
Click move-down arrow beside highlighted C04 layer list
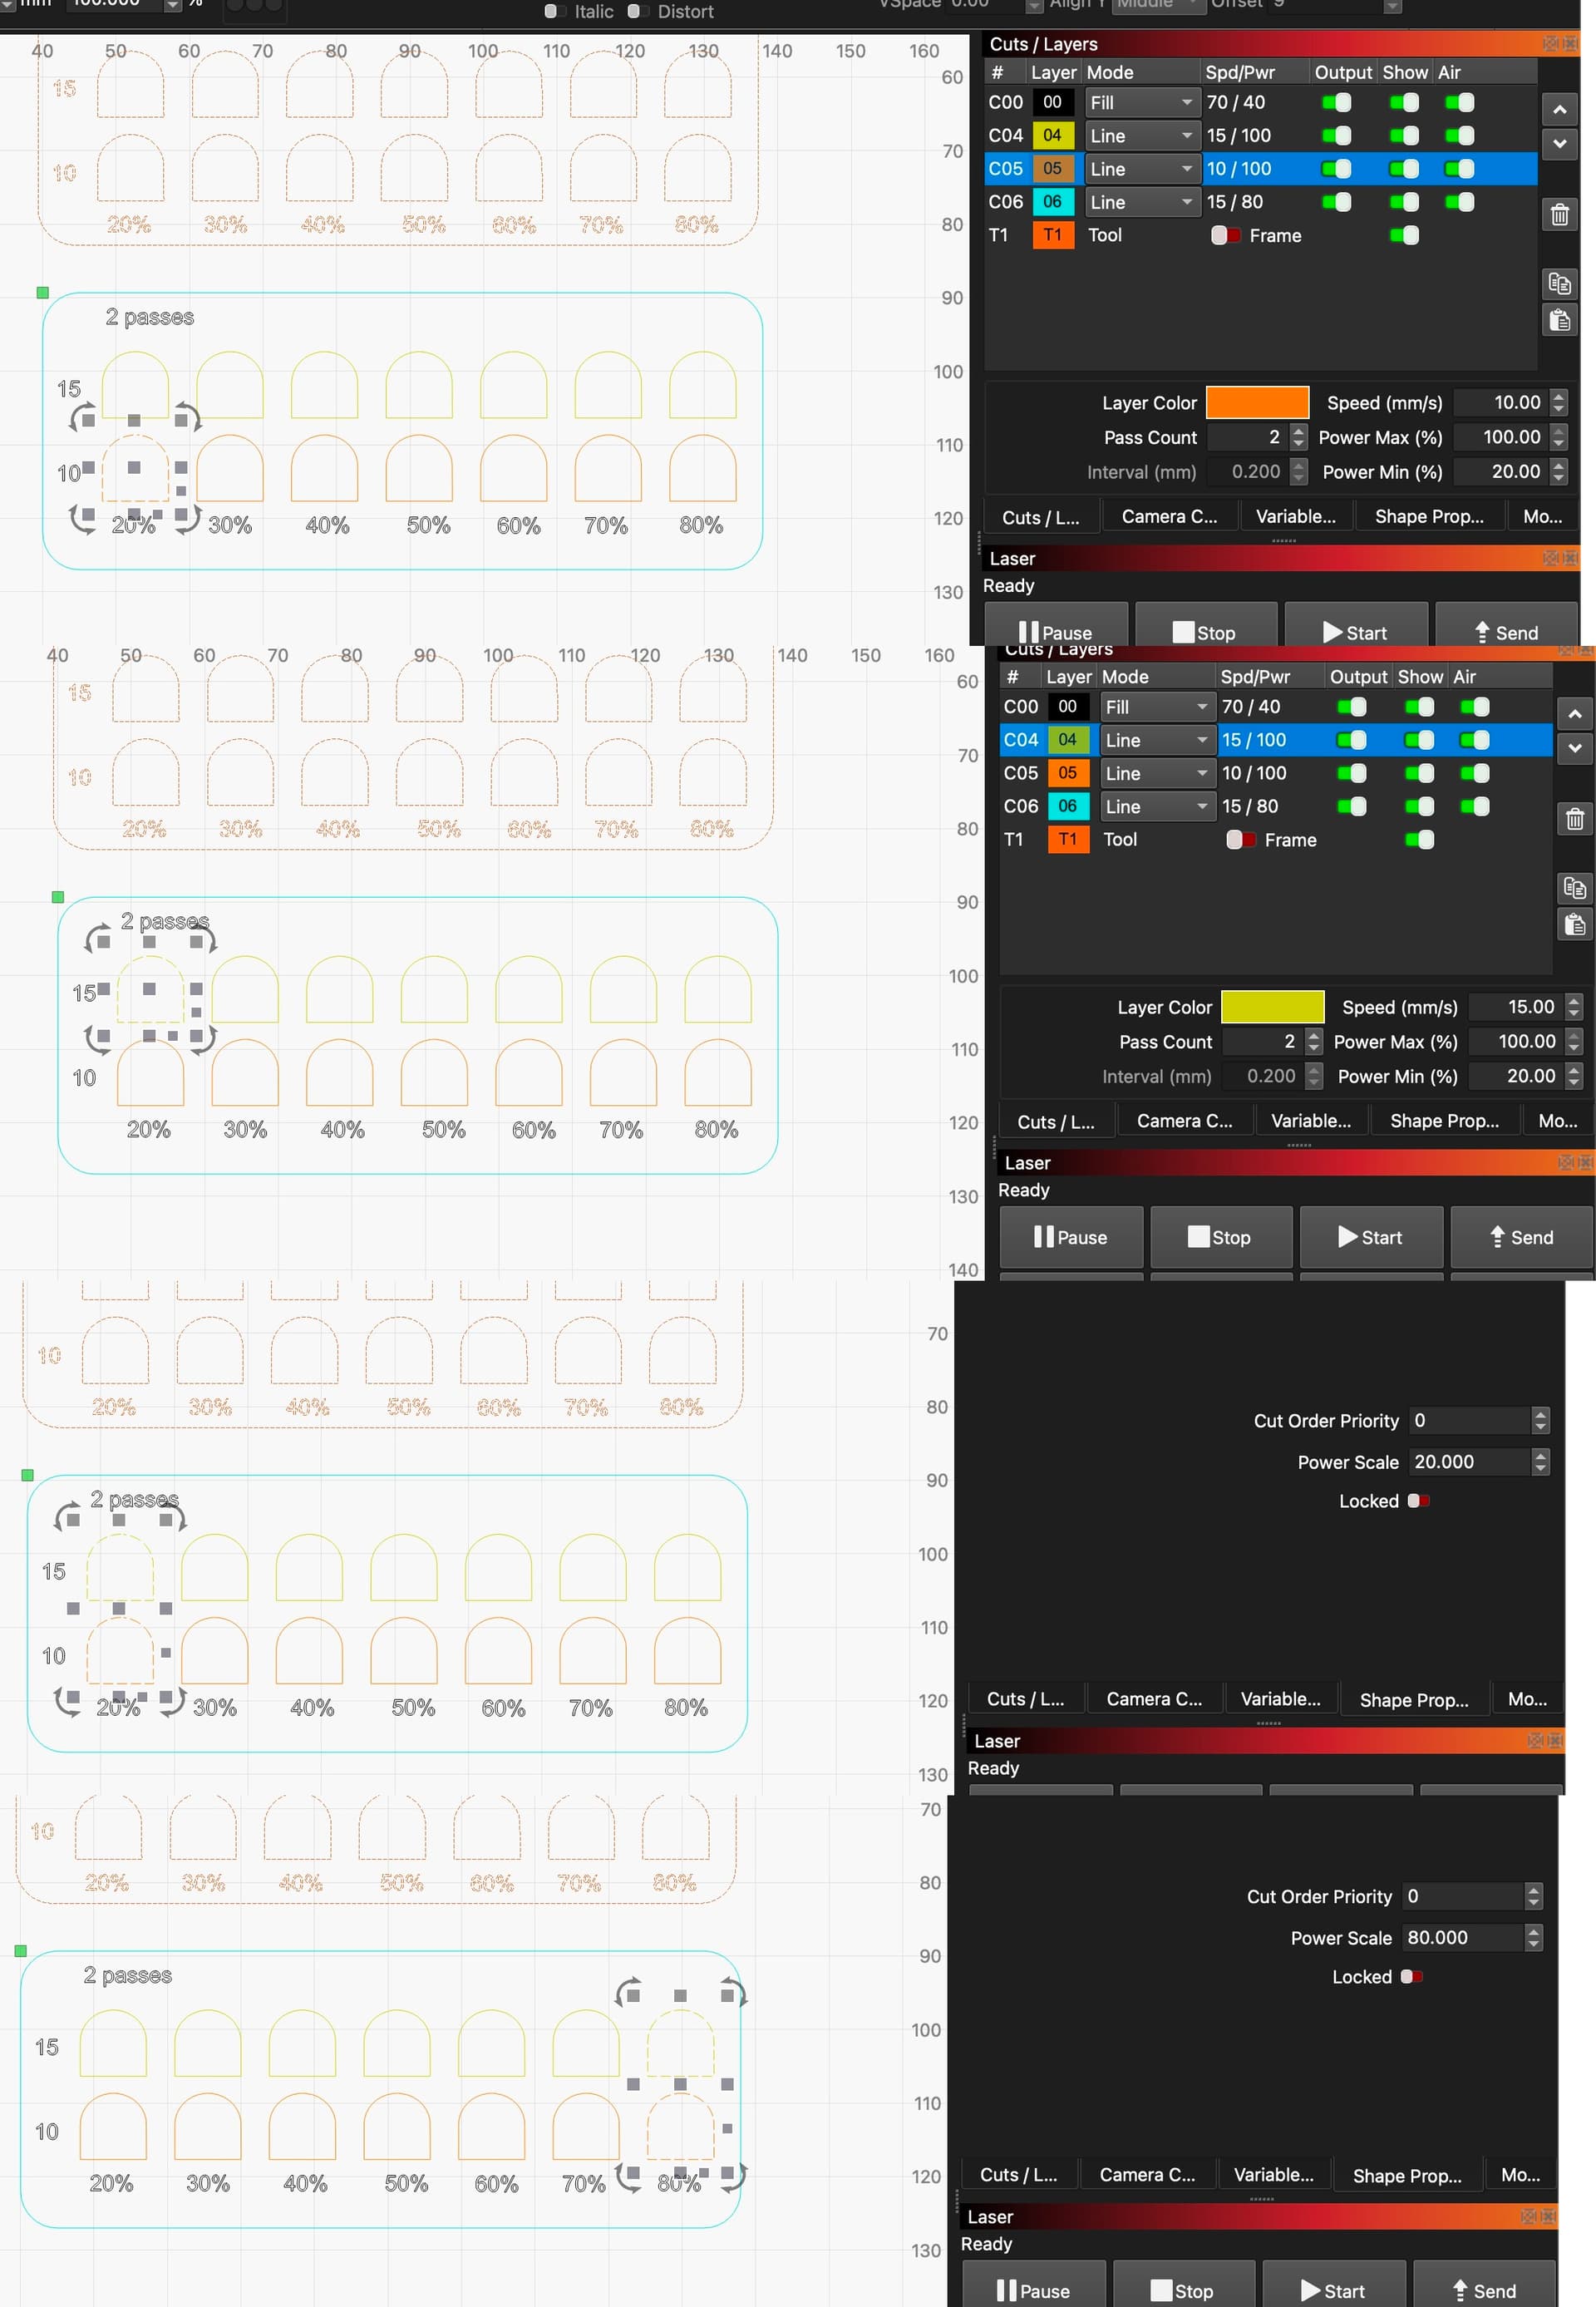pyautogui.click(x=1574, y=748)
